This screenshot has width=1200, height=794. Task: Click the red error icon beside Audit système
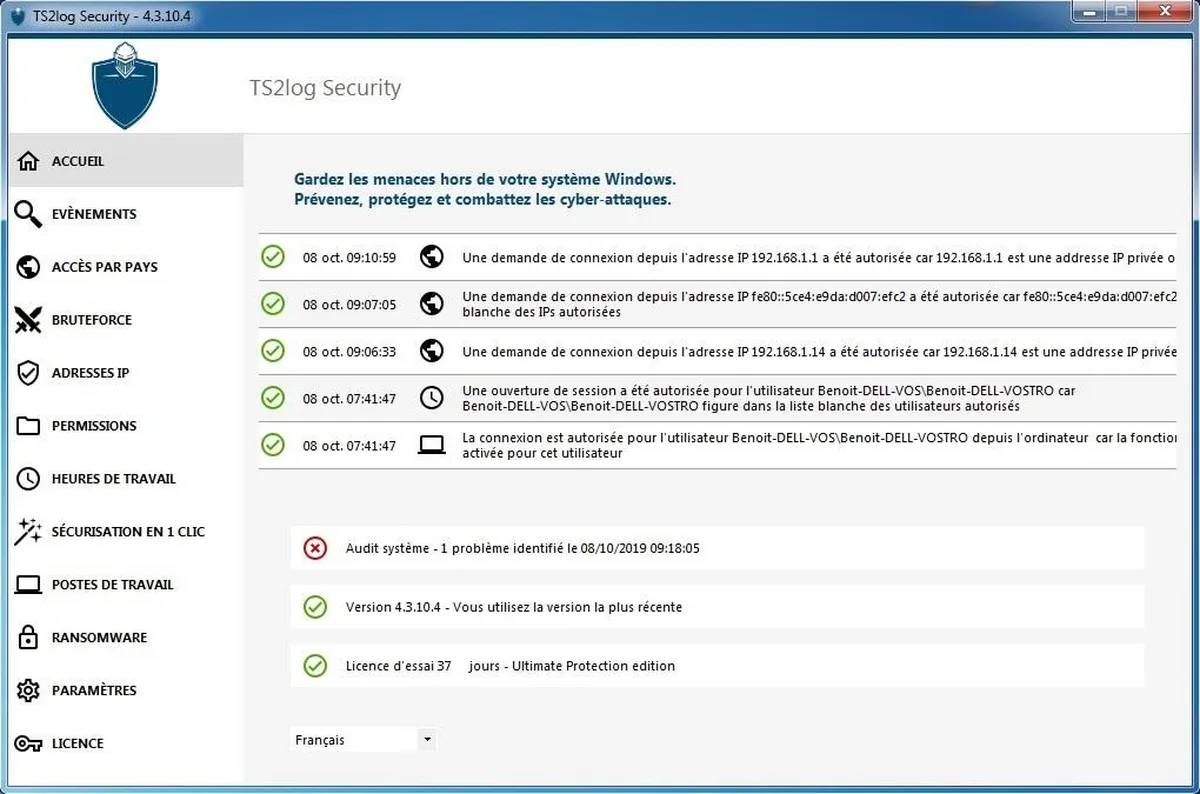(315, 548)
